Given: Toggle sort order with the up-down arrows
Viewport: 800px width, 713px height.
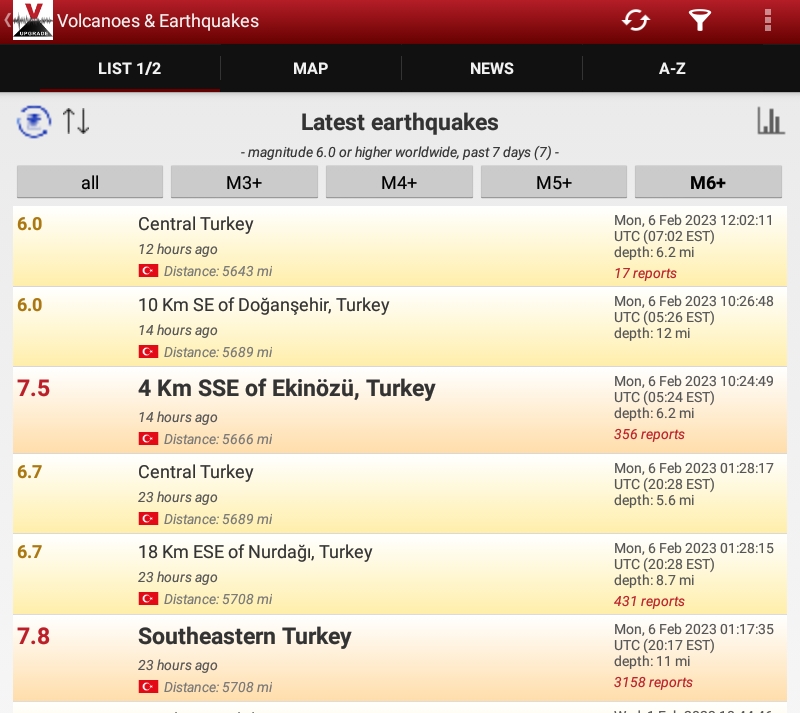Looking at the screenshot, I should pos(76,122).
